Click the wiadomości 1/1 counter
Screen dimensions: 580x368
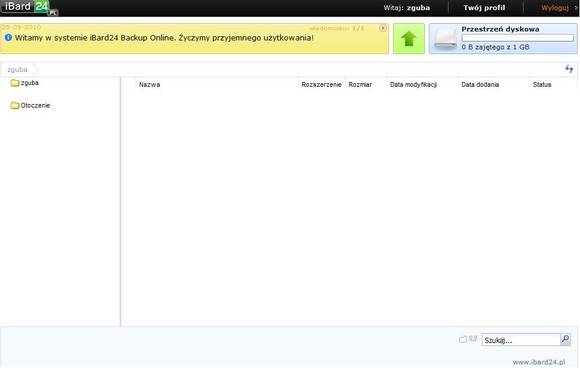pos(337,28)
